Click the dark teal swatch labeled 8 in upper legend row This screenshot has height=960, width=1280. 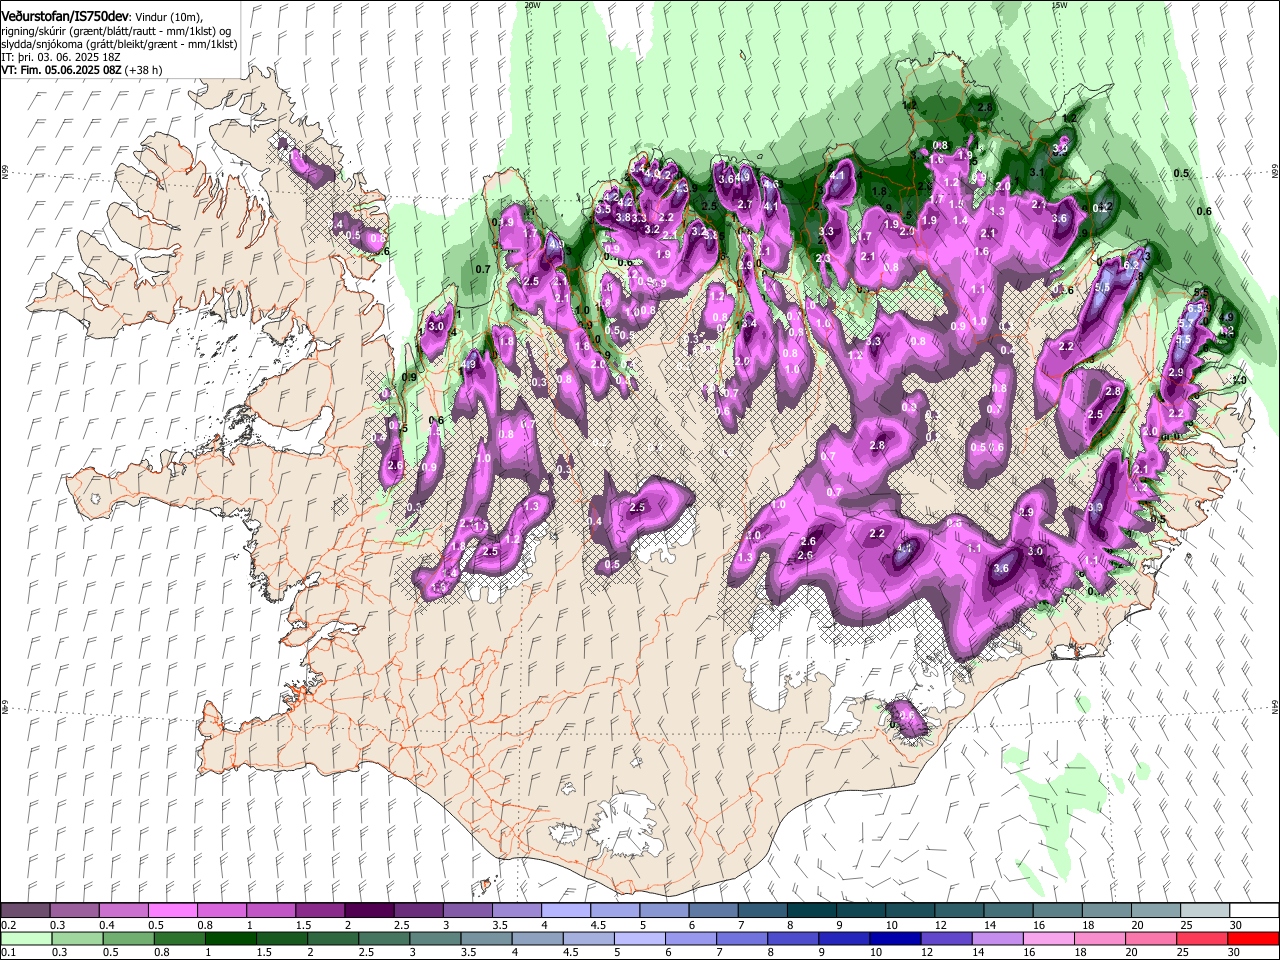coord(811,910)
